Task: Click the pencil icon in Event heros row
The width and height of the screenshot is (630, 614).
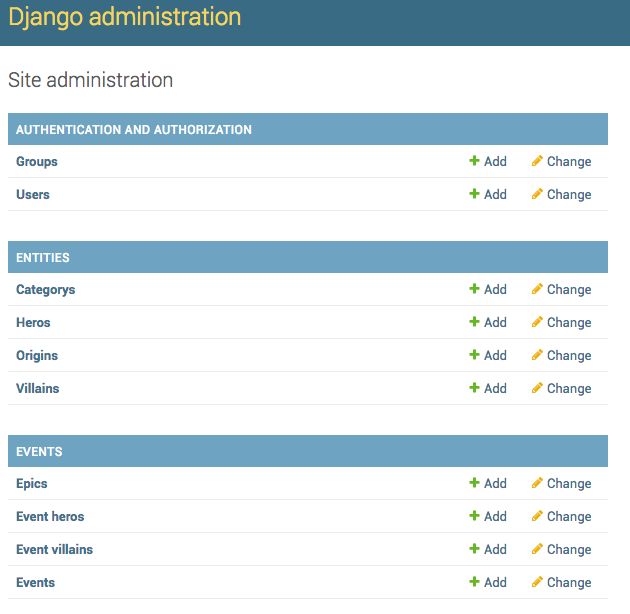Action: (x=537, y=515)
